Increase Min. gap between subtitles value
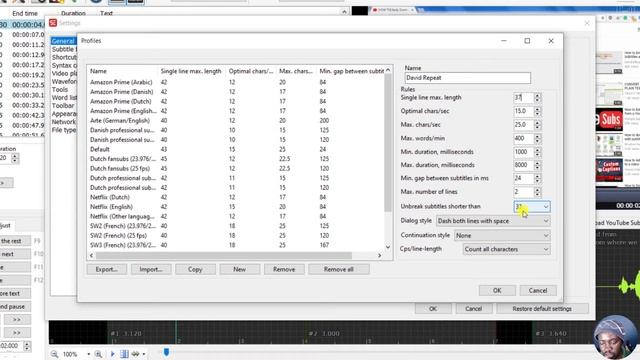The width and height of the screenshot is (640, 360). click(x=537, y=176)
